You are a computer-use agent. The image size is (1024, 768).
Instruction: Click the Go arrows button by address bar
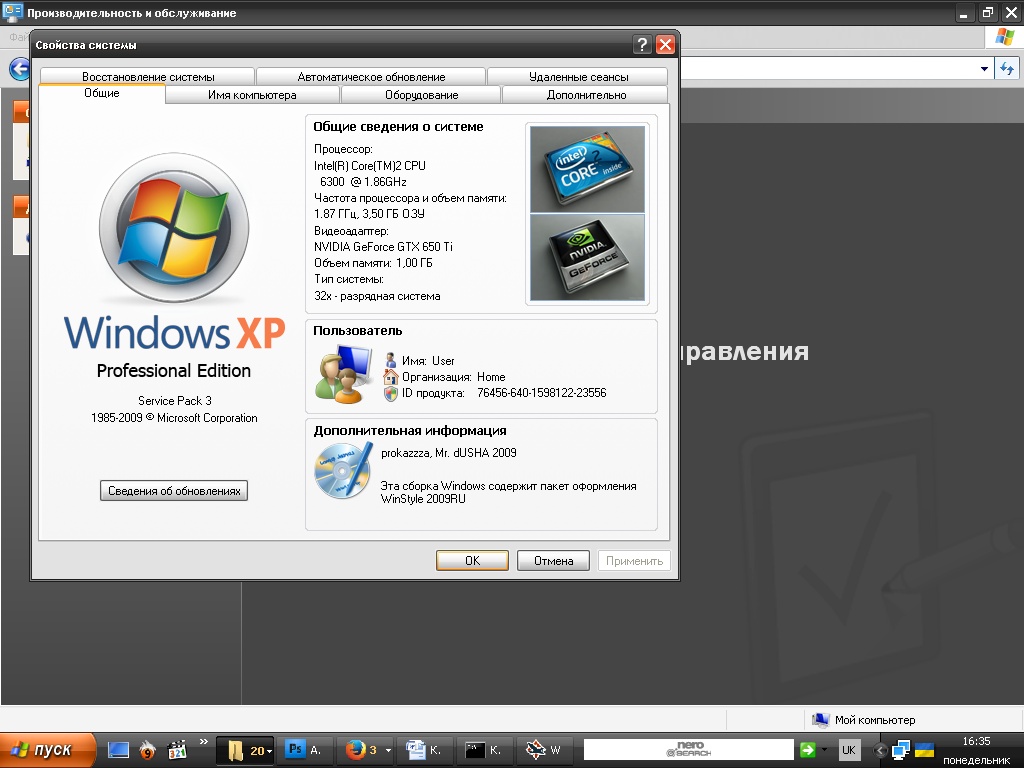click(1006, 69)
